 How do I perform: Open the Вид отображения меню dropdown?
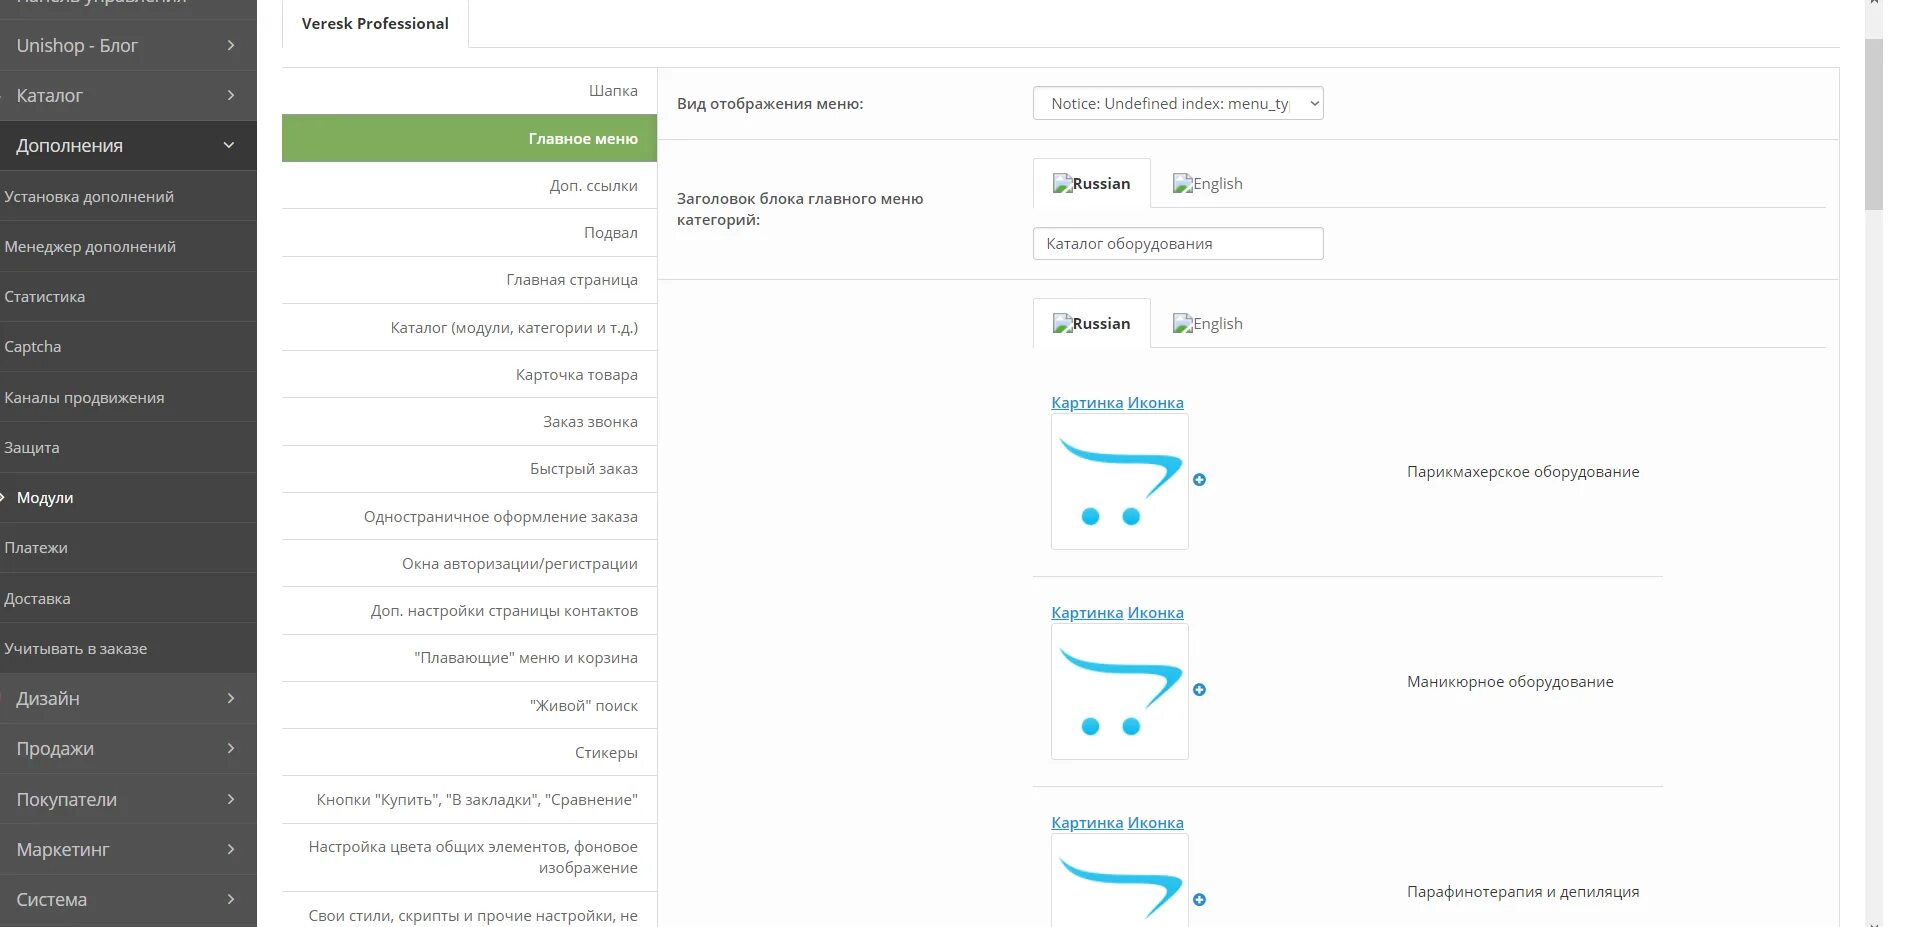[1178, 103]
